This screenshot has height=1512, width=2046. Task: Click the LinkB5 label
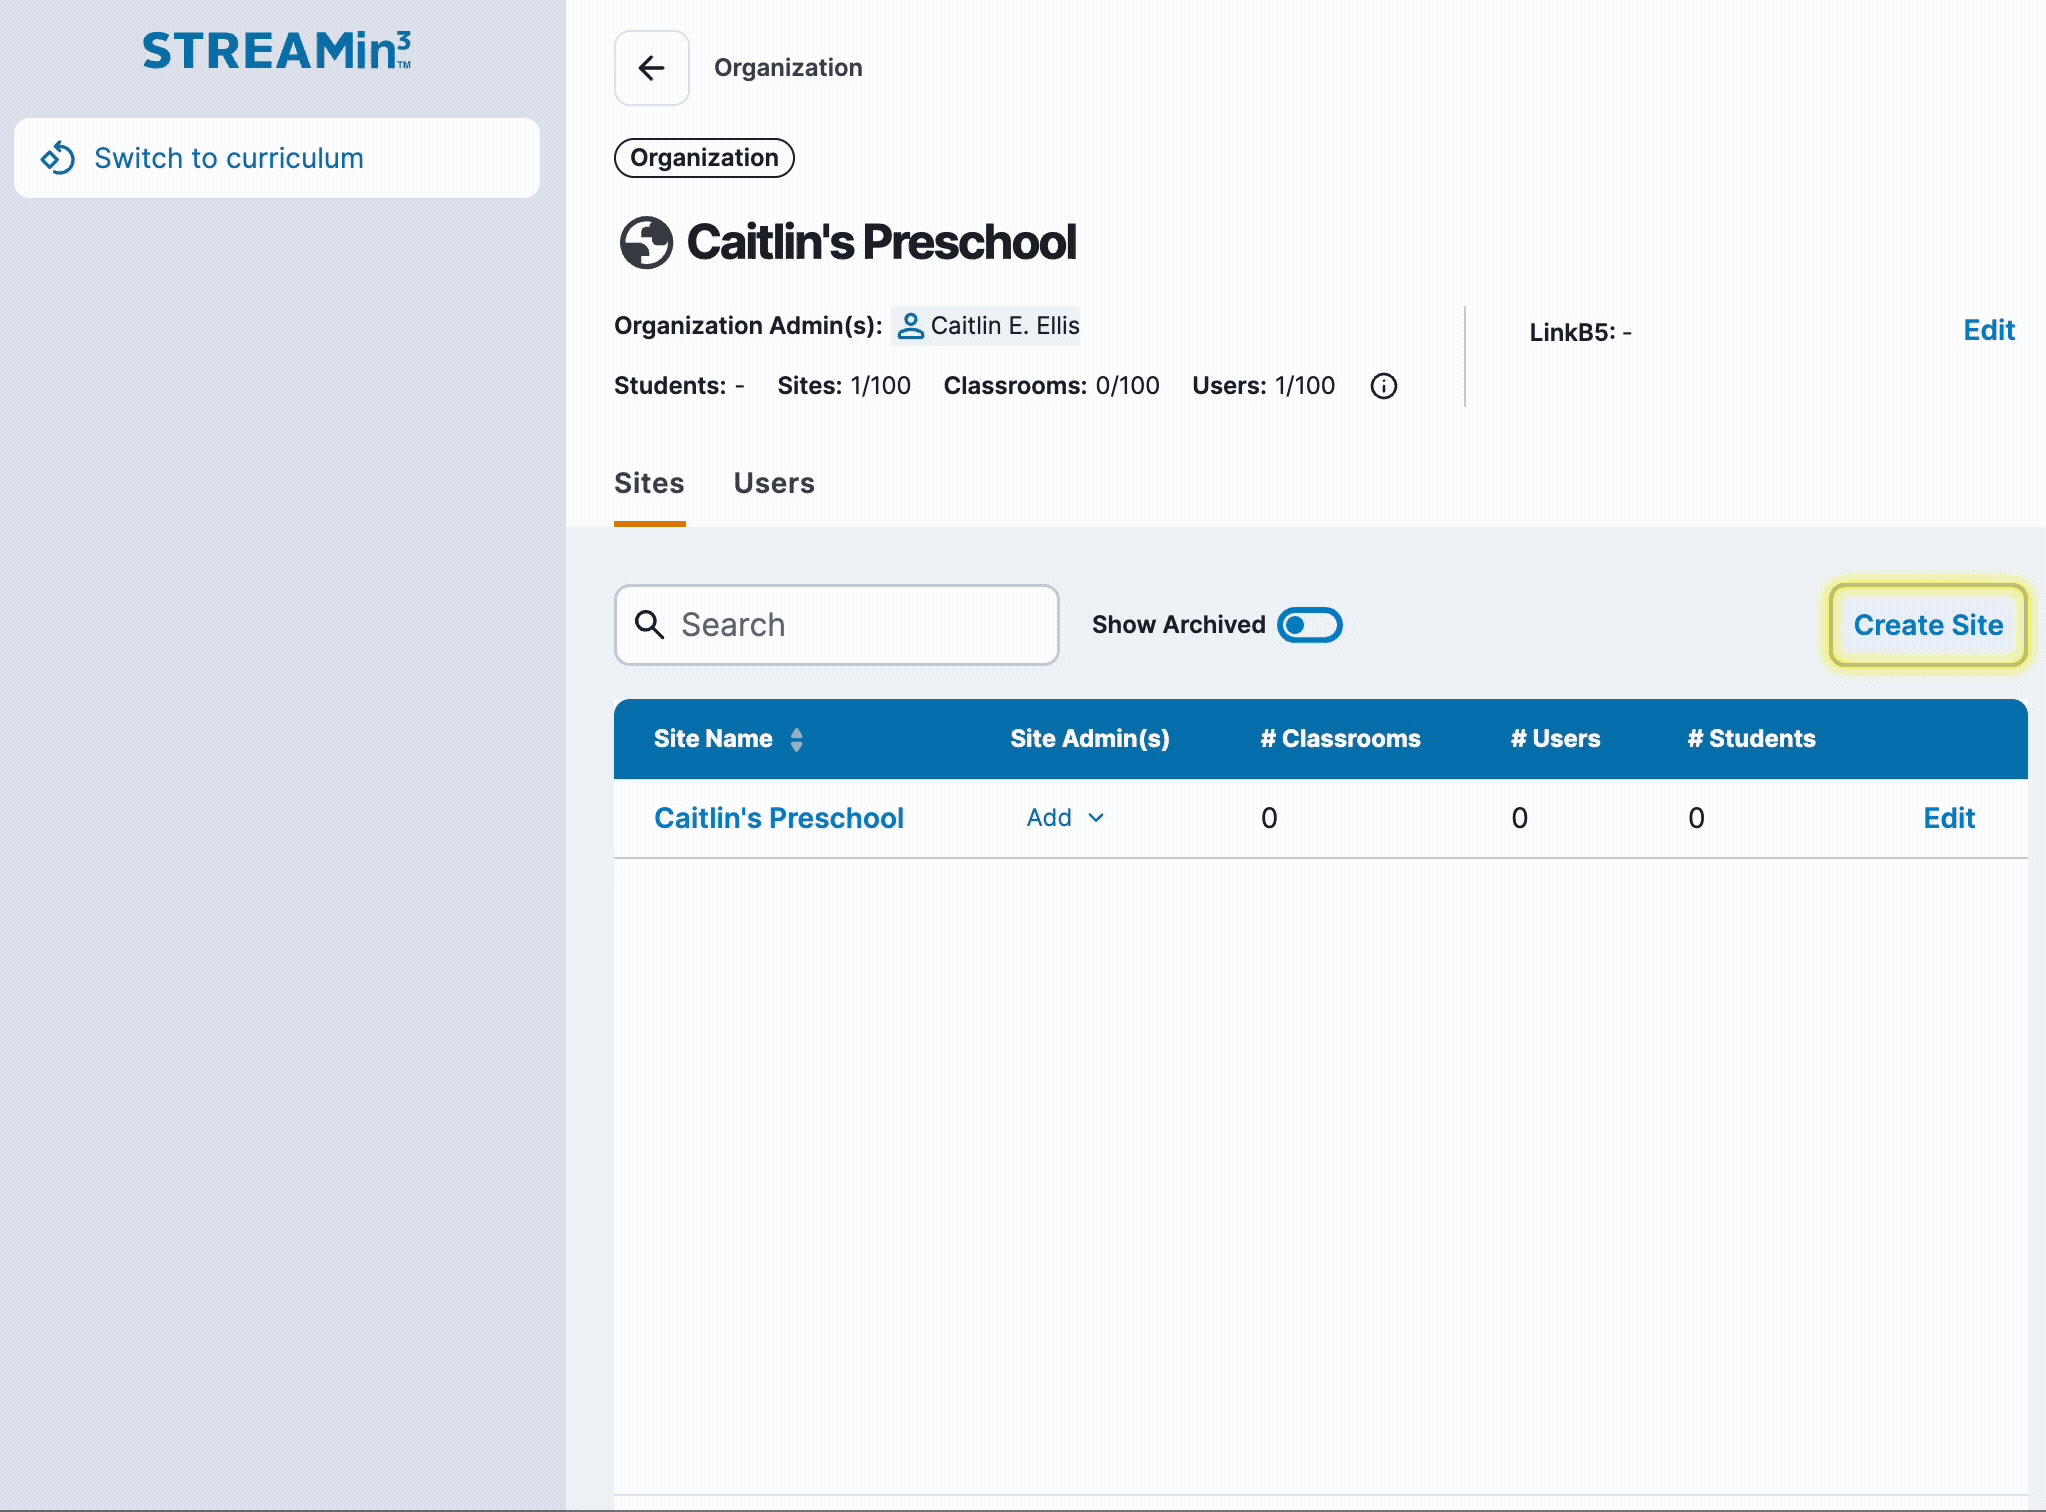(x=1572, y=333)
